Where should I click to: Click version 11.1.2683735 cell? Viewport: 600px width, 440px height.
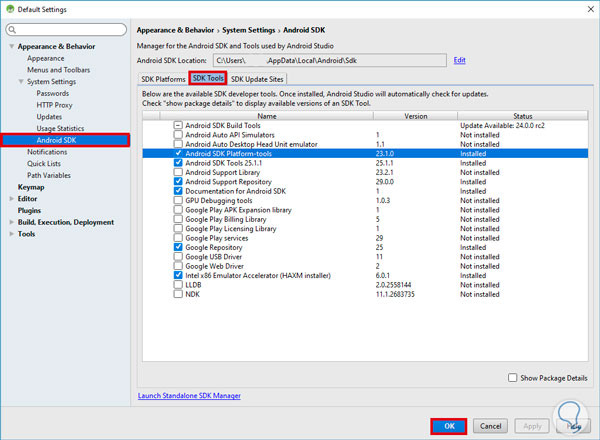(x=395, y=294)
